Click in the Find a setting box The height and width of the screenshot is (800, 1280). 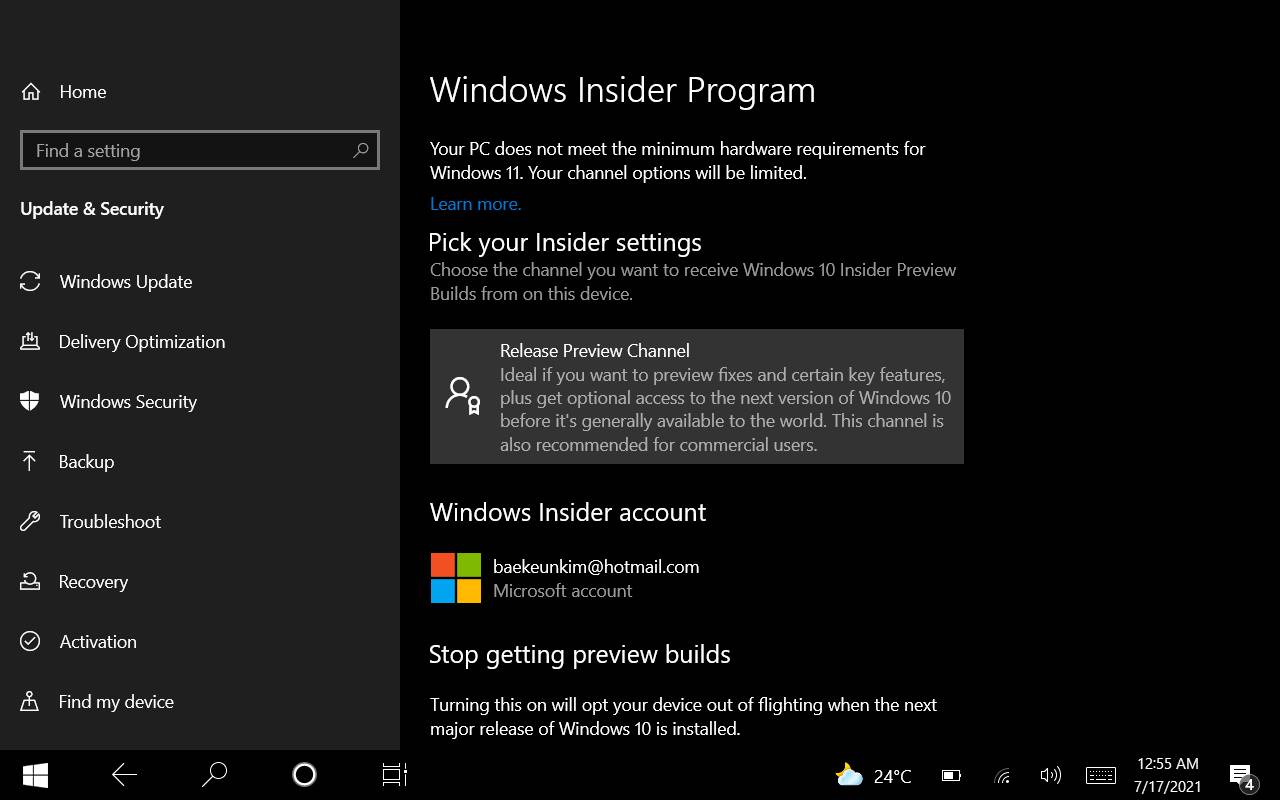click(200, 150)
